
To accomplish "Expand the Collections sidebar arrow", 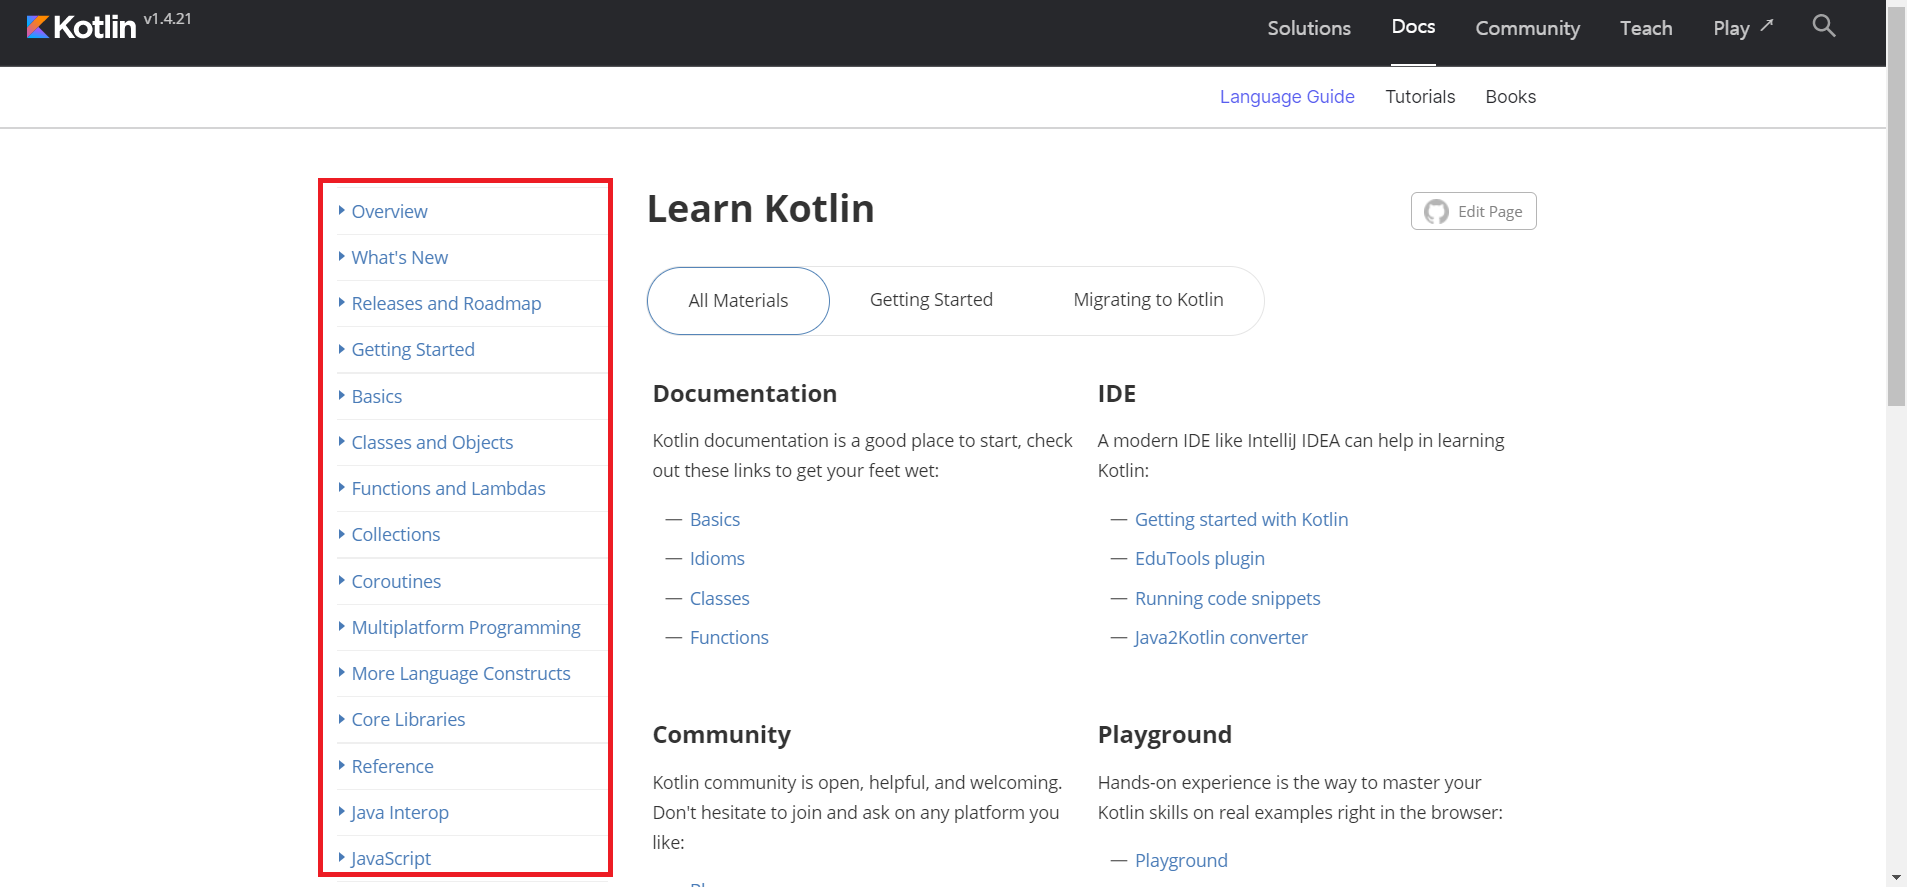I will coord(342,534).
